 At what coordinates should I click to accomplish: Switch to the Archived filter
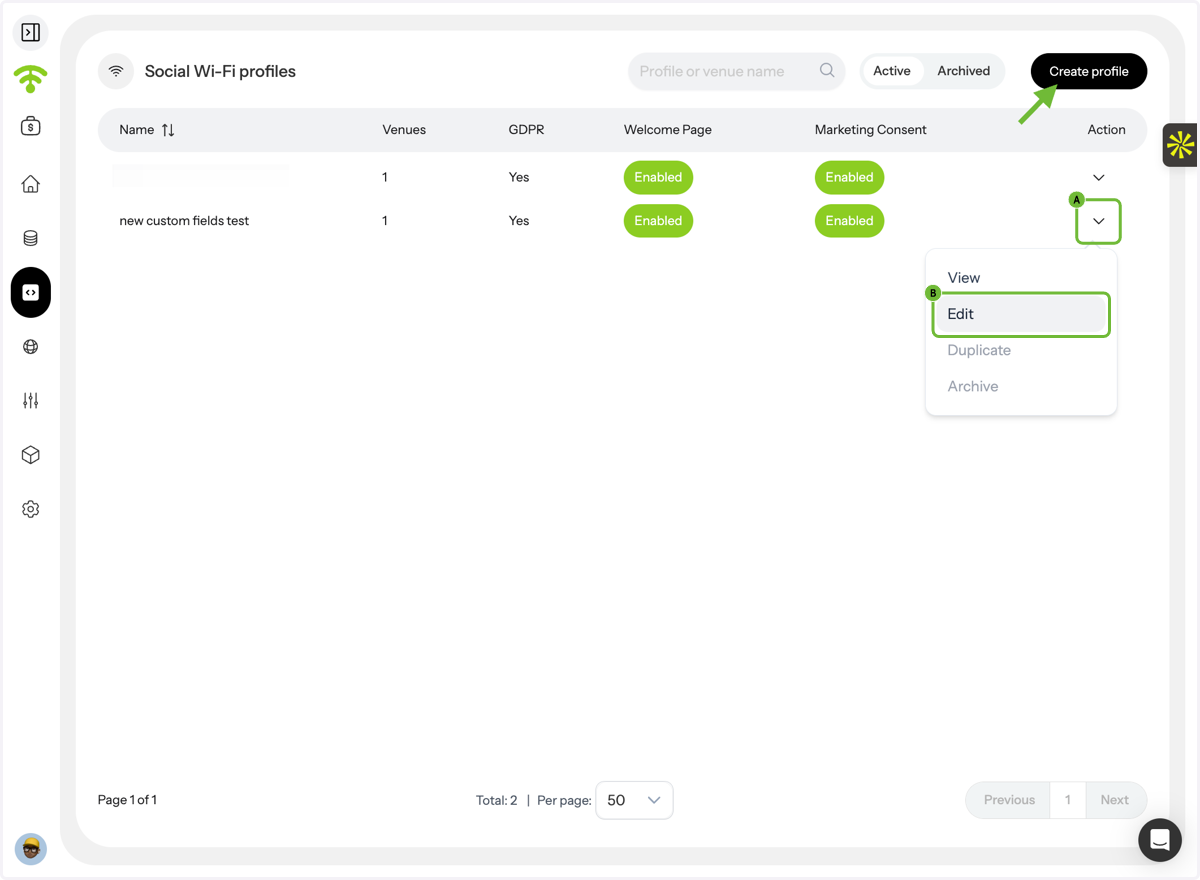964,71
